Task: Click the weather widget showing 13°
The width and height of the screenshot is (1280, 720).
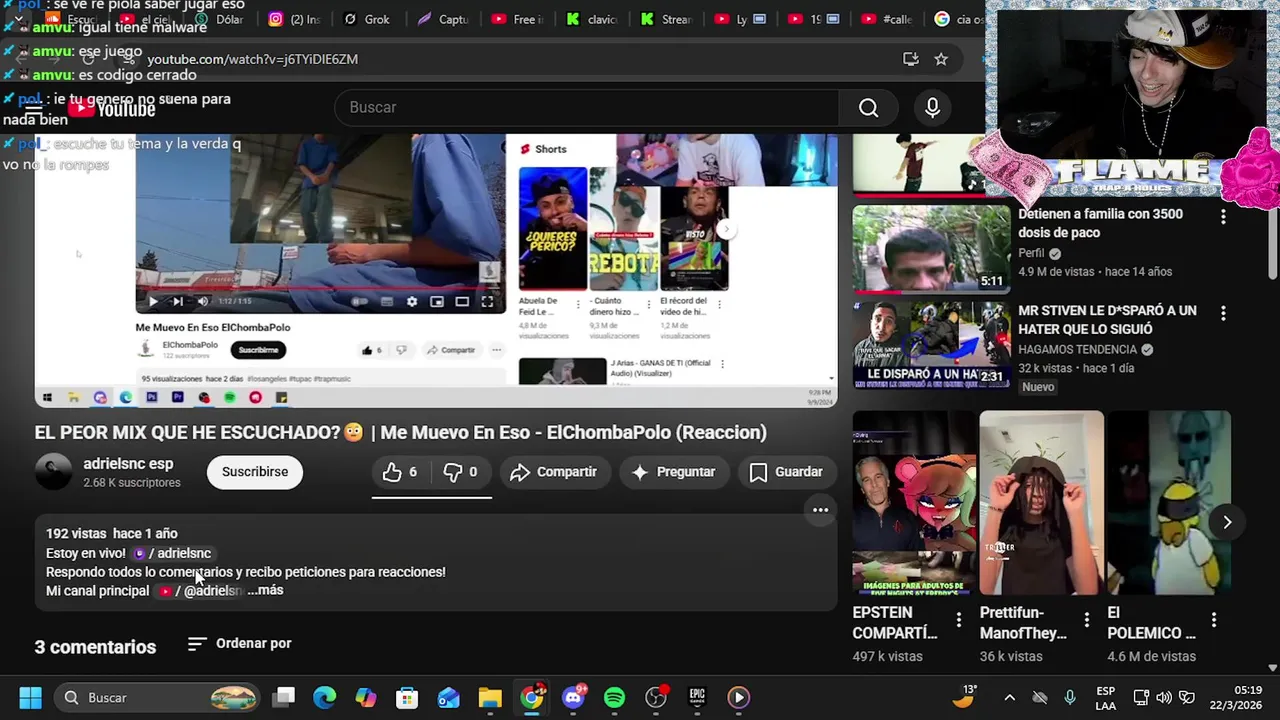Action: tap(964, 697)
